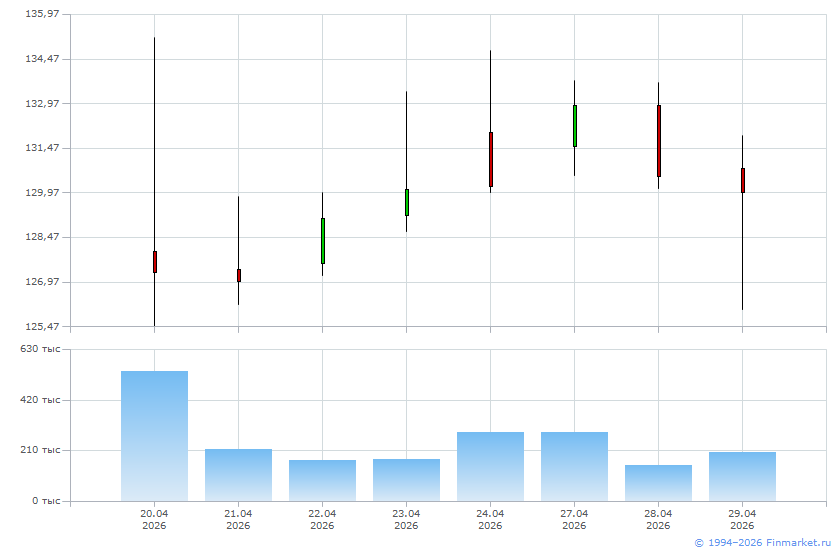This screenshot has width=840, height=550.
Task: Select the red candlestick for 29.04
Action: (742, 180)
